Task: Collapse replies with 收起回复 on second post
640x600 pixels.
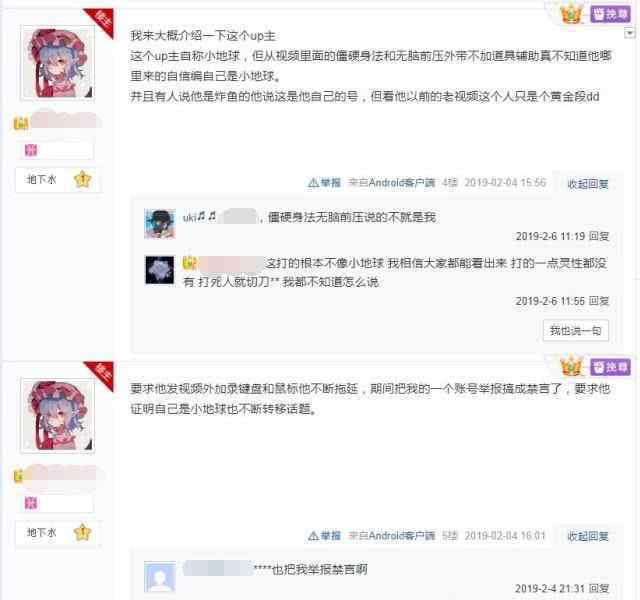Action: tap(588, 536)
